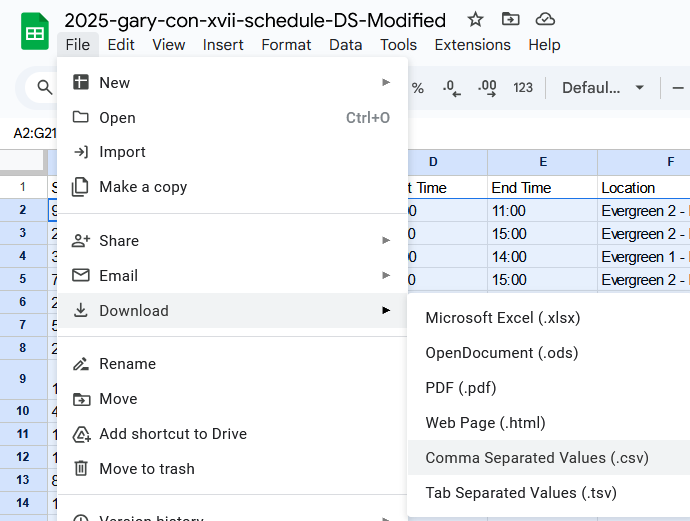The image size is (690, 521).
Task: Open the View menu
Action: (x=169, y=45)
